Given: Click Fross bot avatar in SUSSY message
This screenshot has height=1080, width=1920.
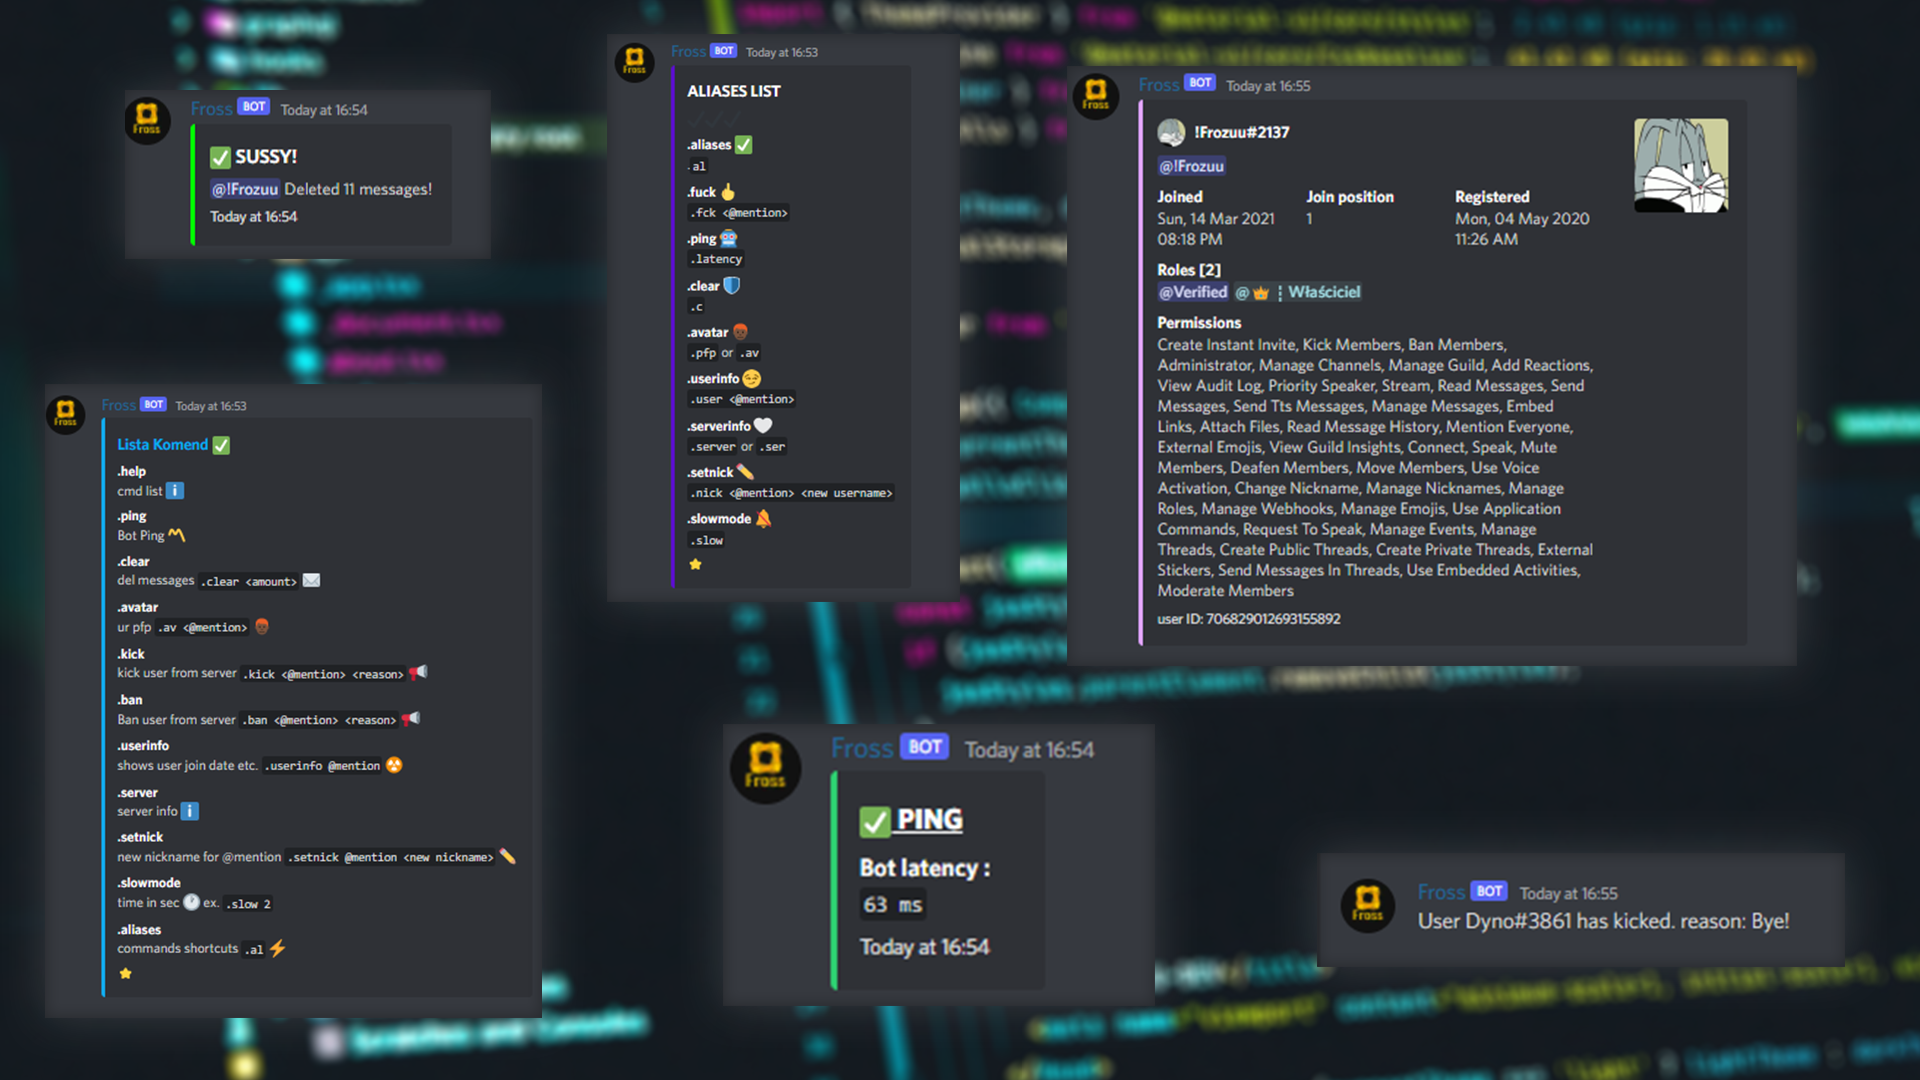Looking at the screenshot, I should point(147,119).
